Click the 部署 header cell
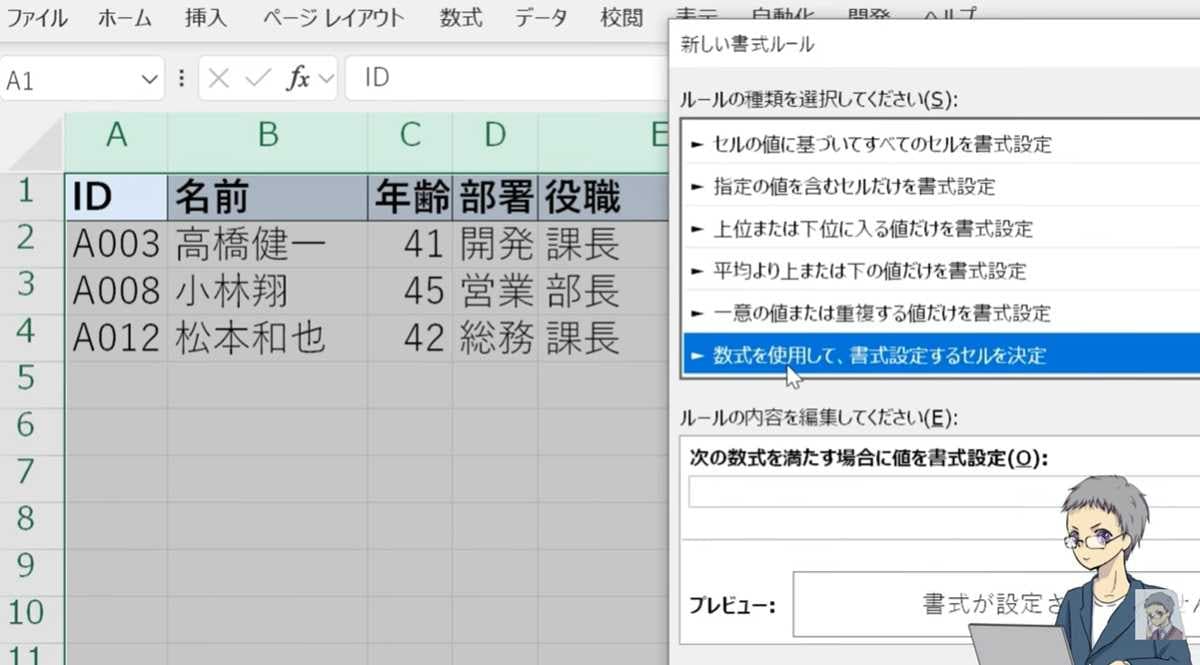1200x665 pixels. [495, 197]
